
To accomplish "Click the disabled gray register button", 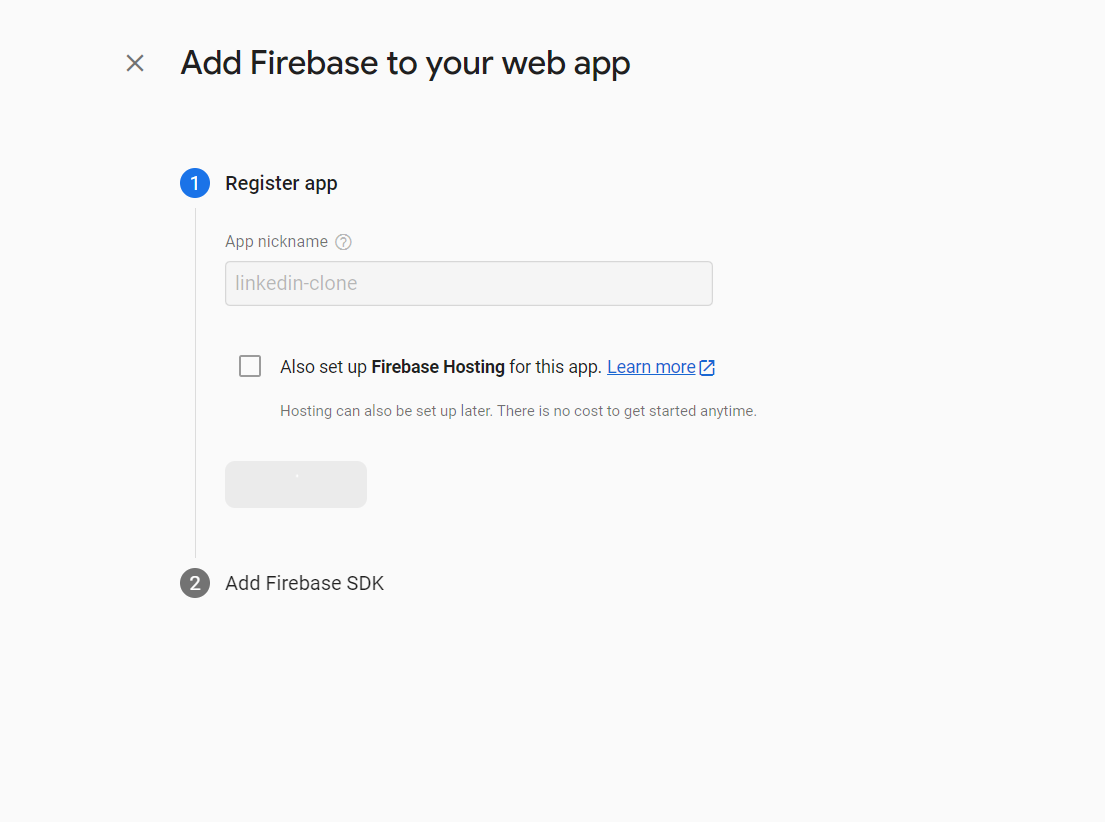I will 296,484.
